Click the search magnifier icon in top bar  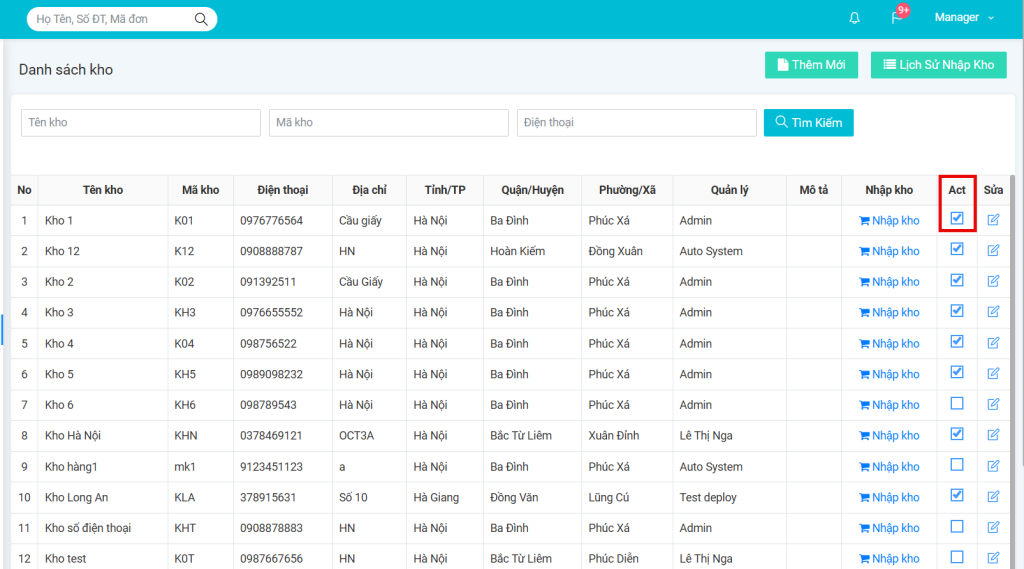pos(201,19)
